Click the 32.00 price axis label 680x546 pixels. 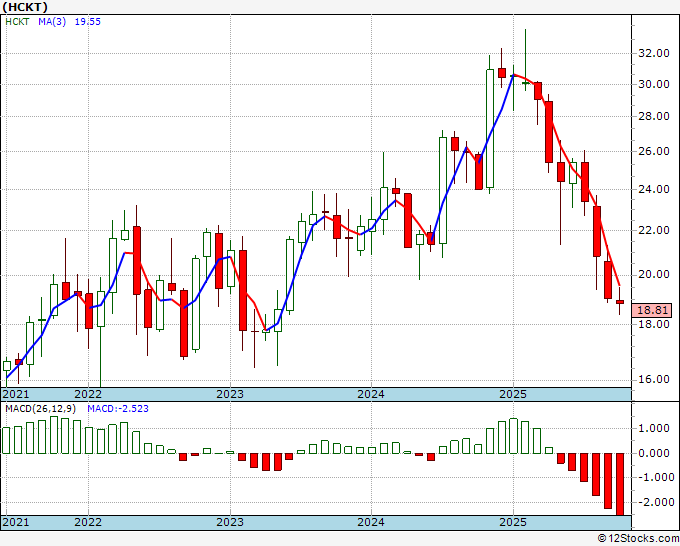point(654,53)
